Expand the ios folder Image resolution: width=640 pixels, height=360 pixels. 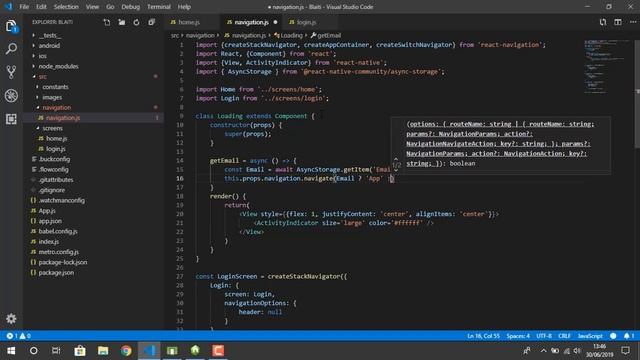(42, 56)
